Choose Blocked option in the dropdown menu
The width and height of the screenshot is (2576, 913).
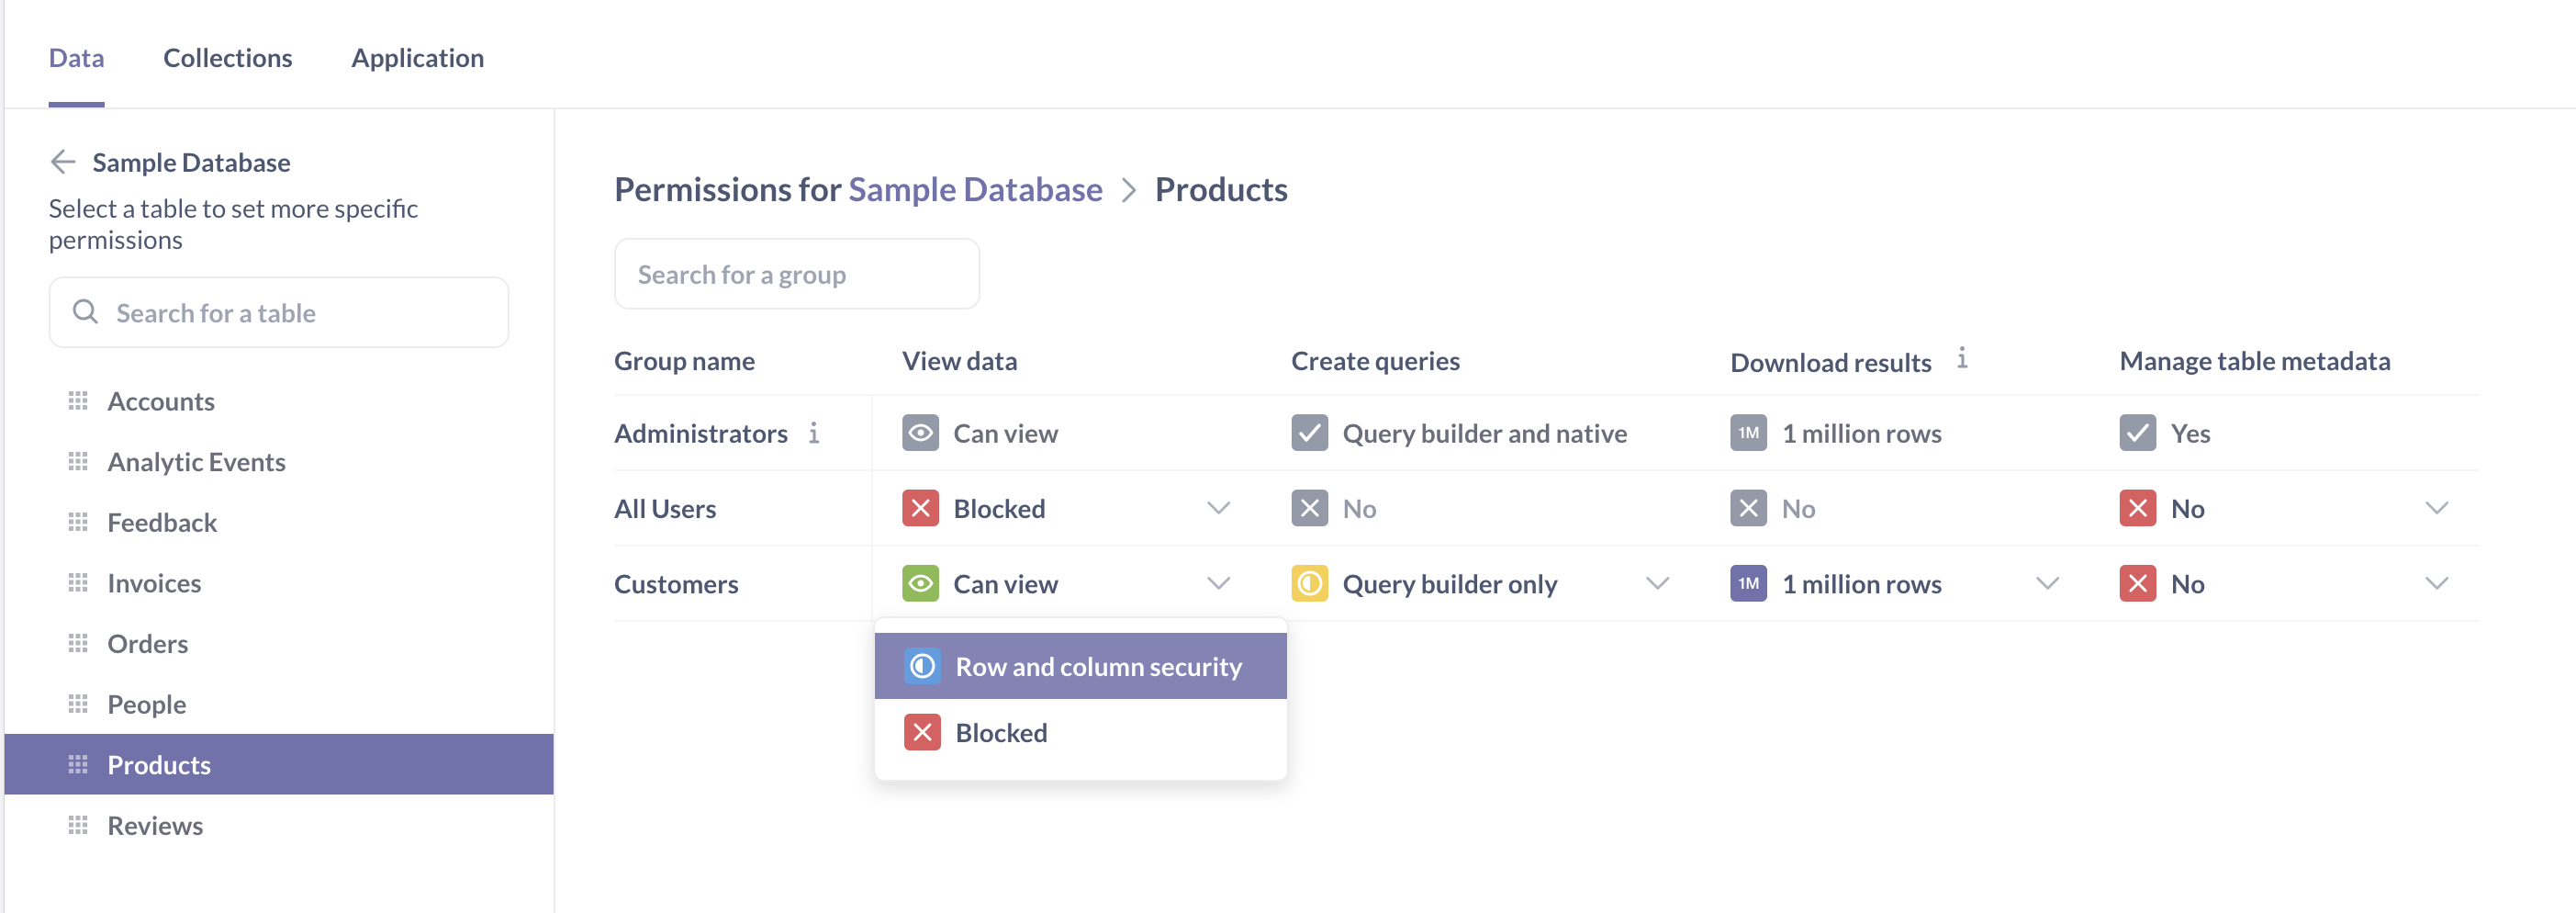1001,733
